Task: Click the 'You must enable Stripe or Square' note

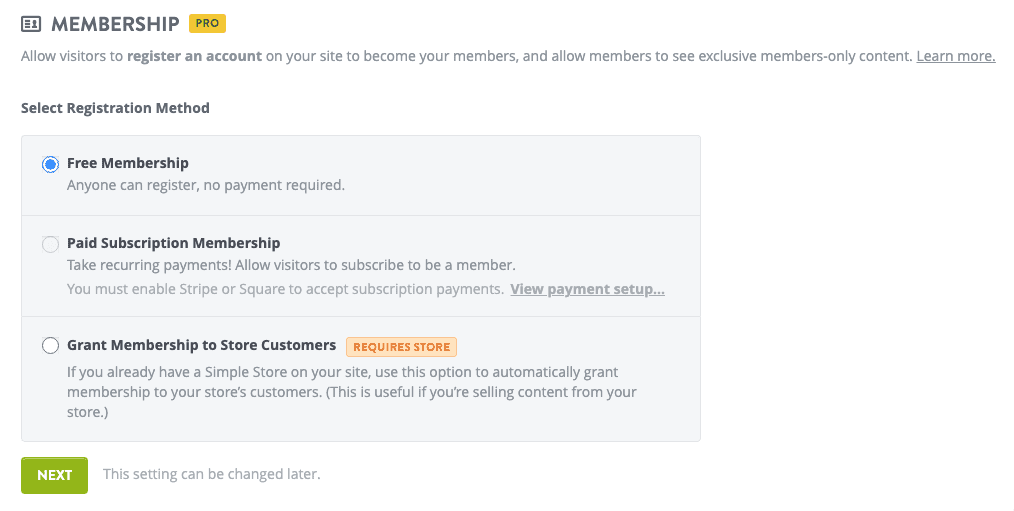Action: (285, 289)
